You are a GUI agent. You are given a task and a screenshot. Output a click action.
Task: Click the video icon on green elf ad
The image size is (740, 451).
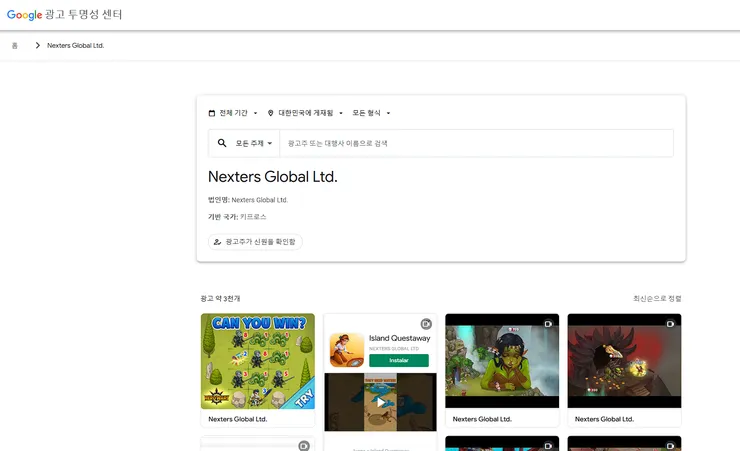click(x=548, y=324)
